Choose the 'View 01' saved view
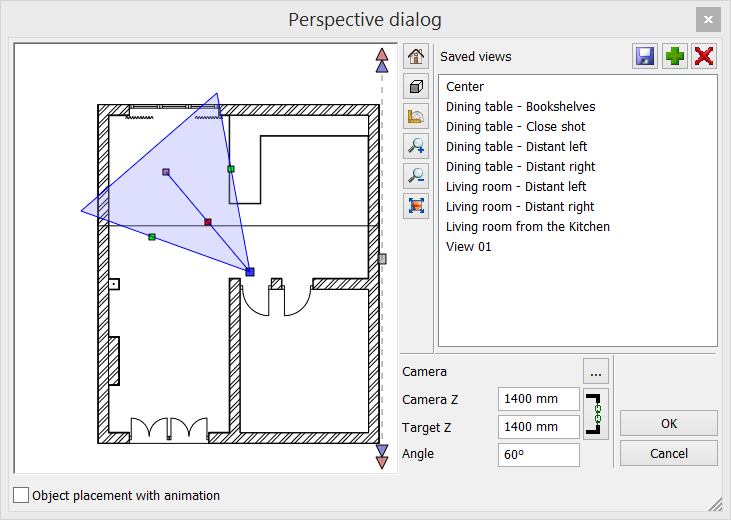Screen dimensions: 731x520 click(468, 247)
